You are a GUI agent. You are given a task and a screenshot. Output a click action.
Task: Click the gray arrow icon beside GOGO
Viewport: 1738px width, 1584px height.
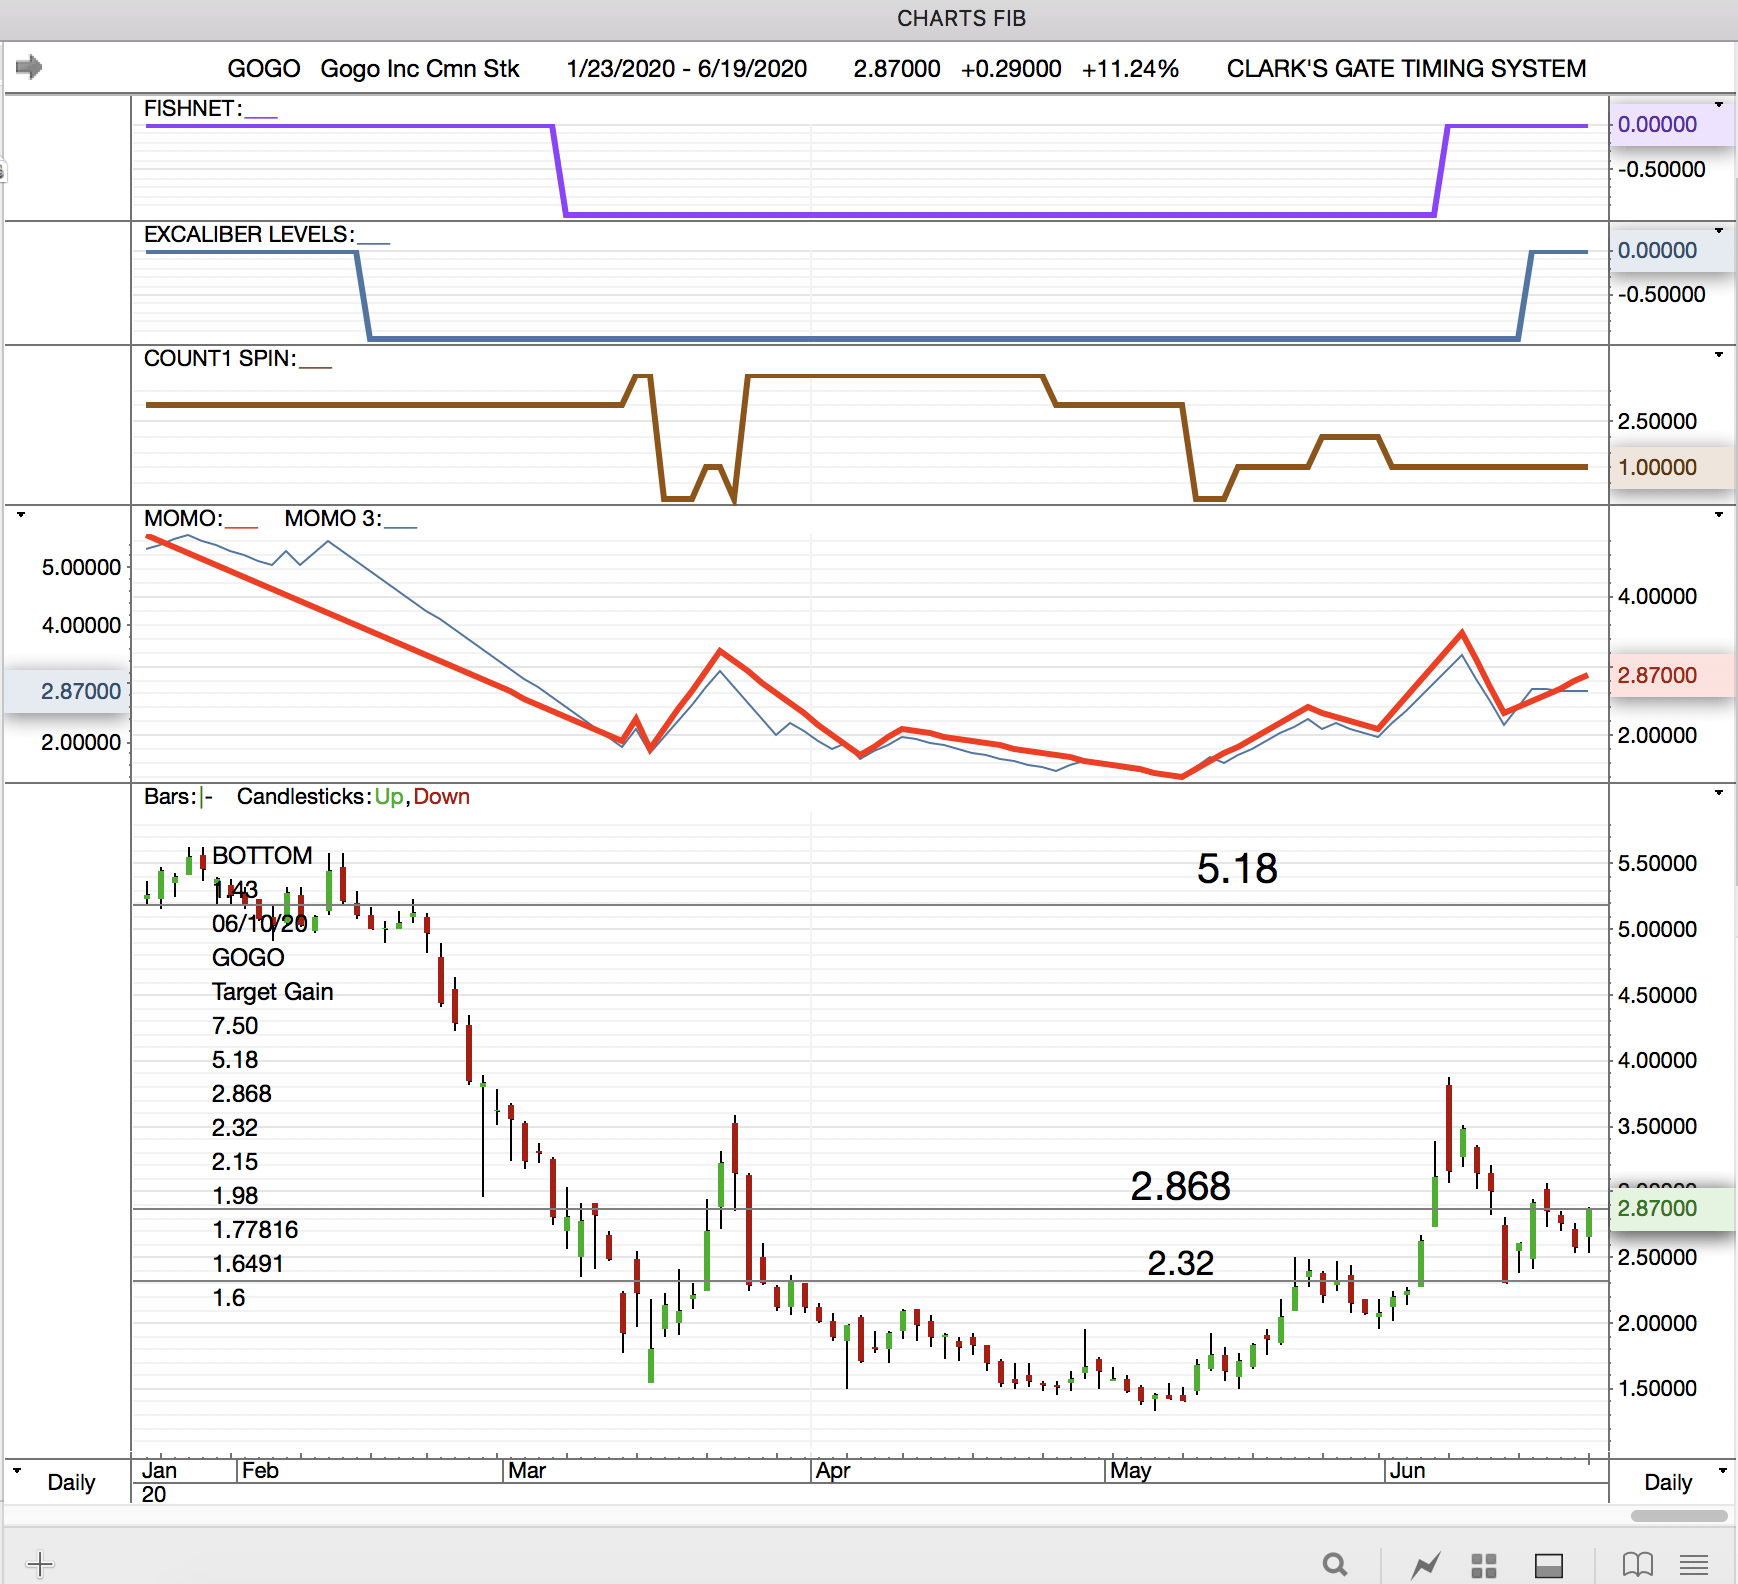coord(29,67)
